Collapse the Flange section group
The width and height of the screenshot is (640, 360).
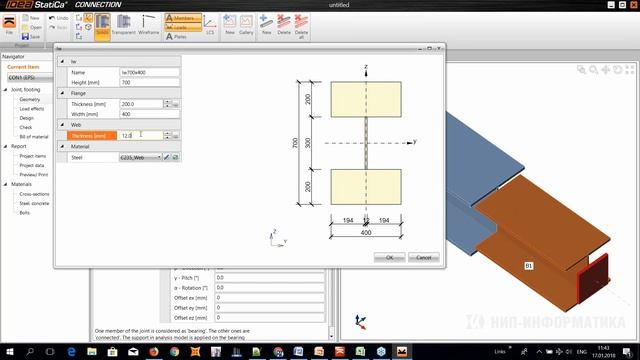click(x=62, y=93)
